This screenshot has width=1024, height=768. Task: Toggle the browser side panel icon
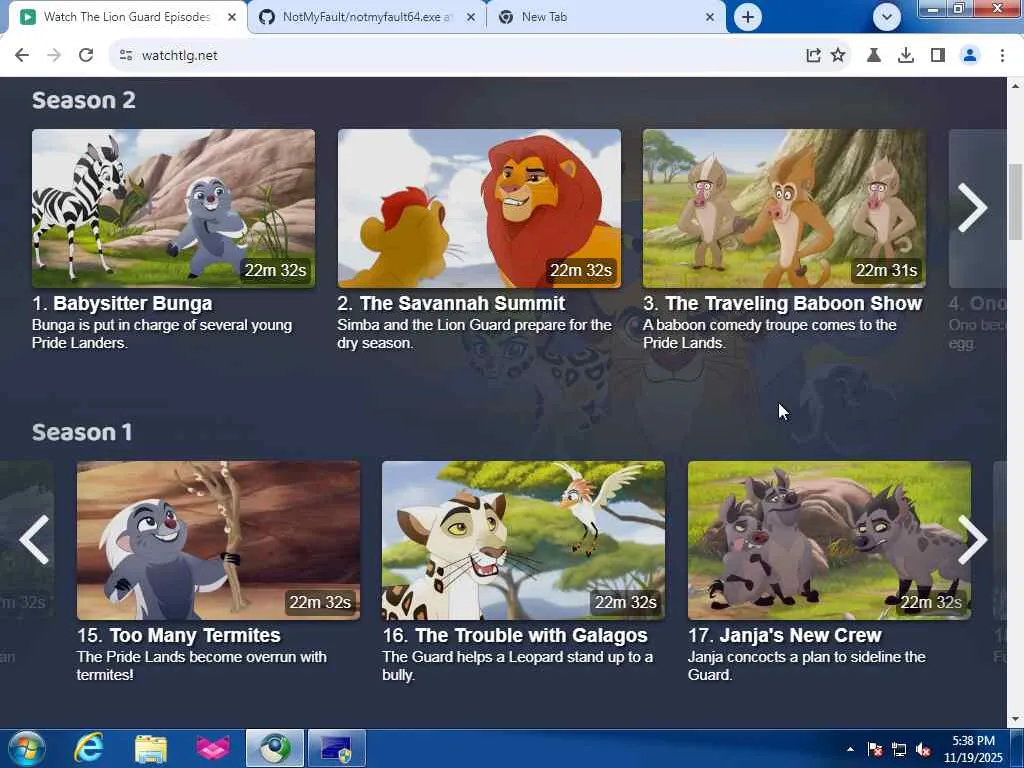tap(938, 56)
